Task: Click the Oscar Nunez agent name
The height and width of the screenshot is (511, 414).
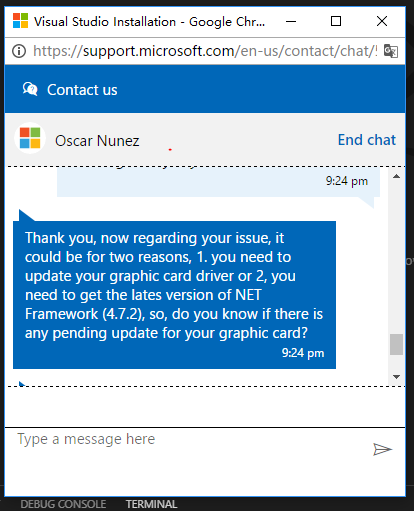Action: 97,141
